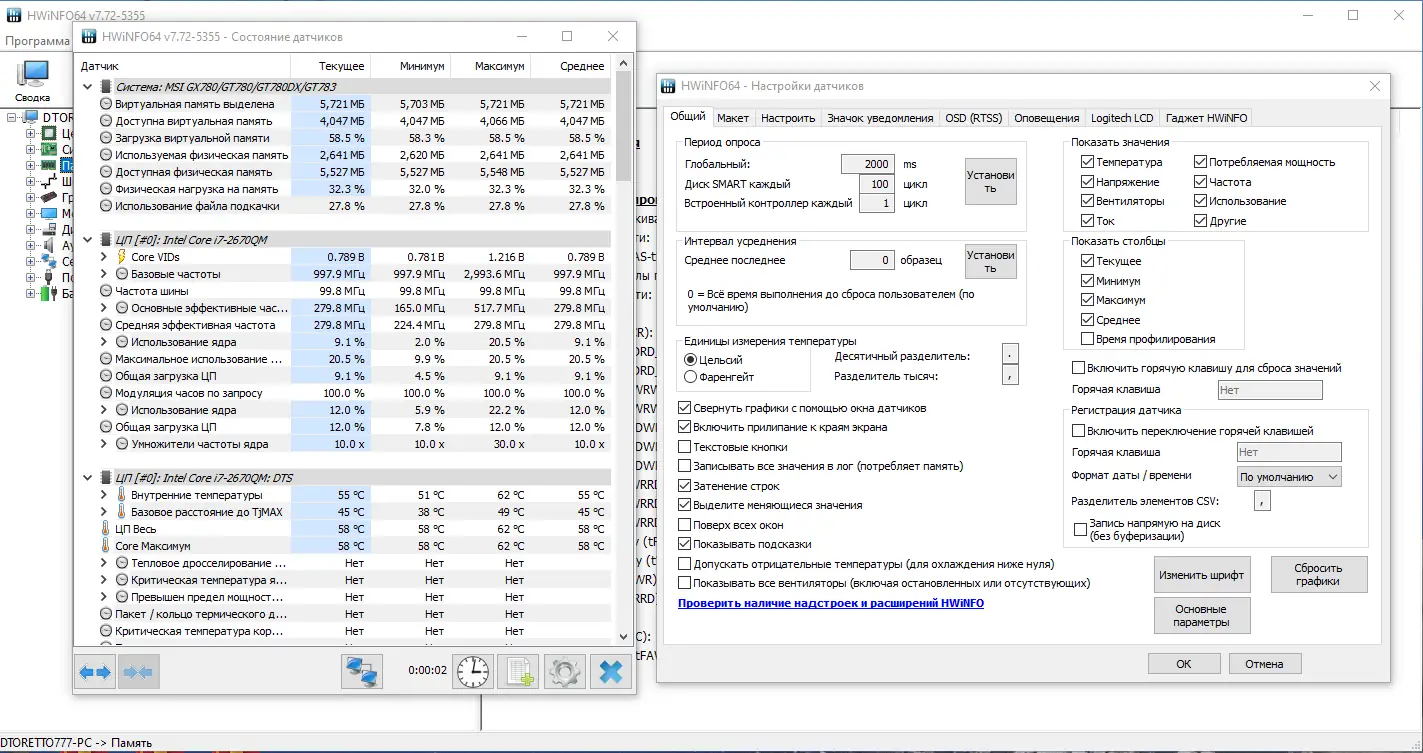
Task: Expand the battery node in main window tree
Action: tap(31, 293)
